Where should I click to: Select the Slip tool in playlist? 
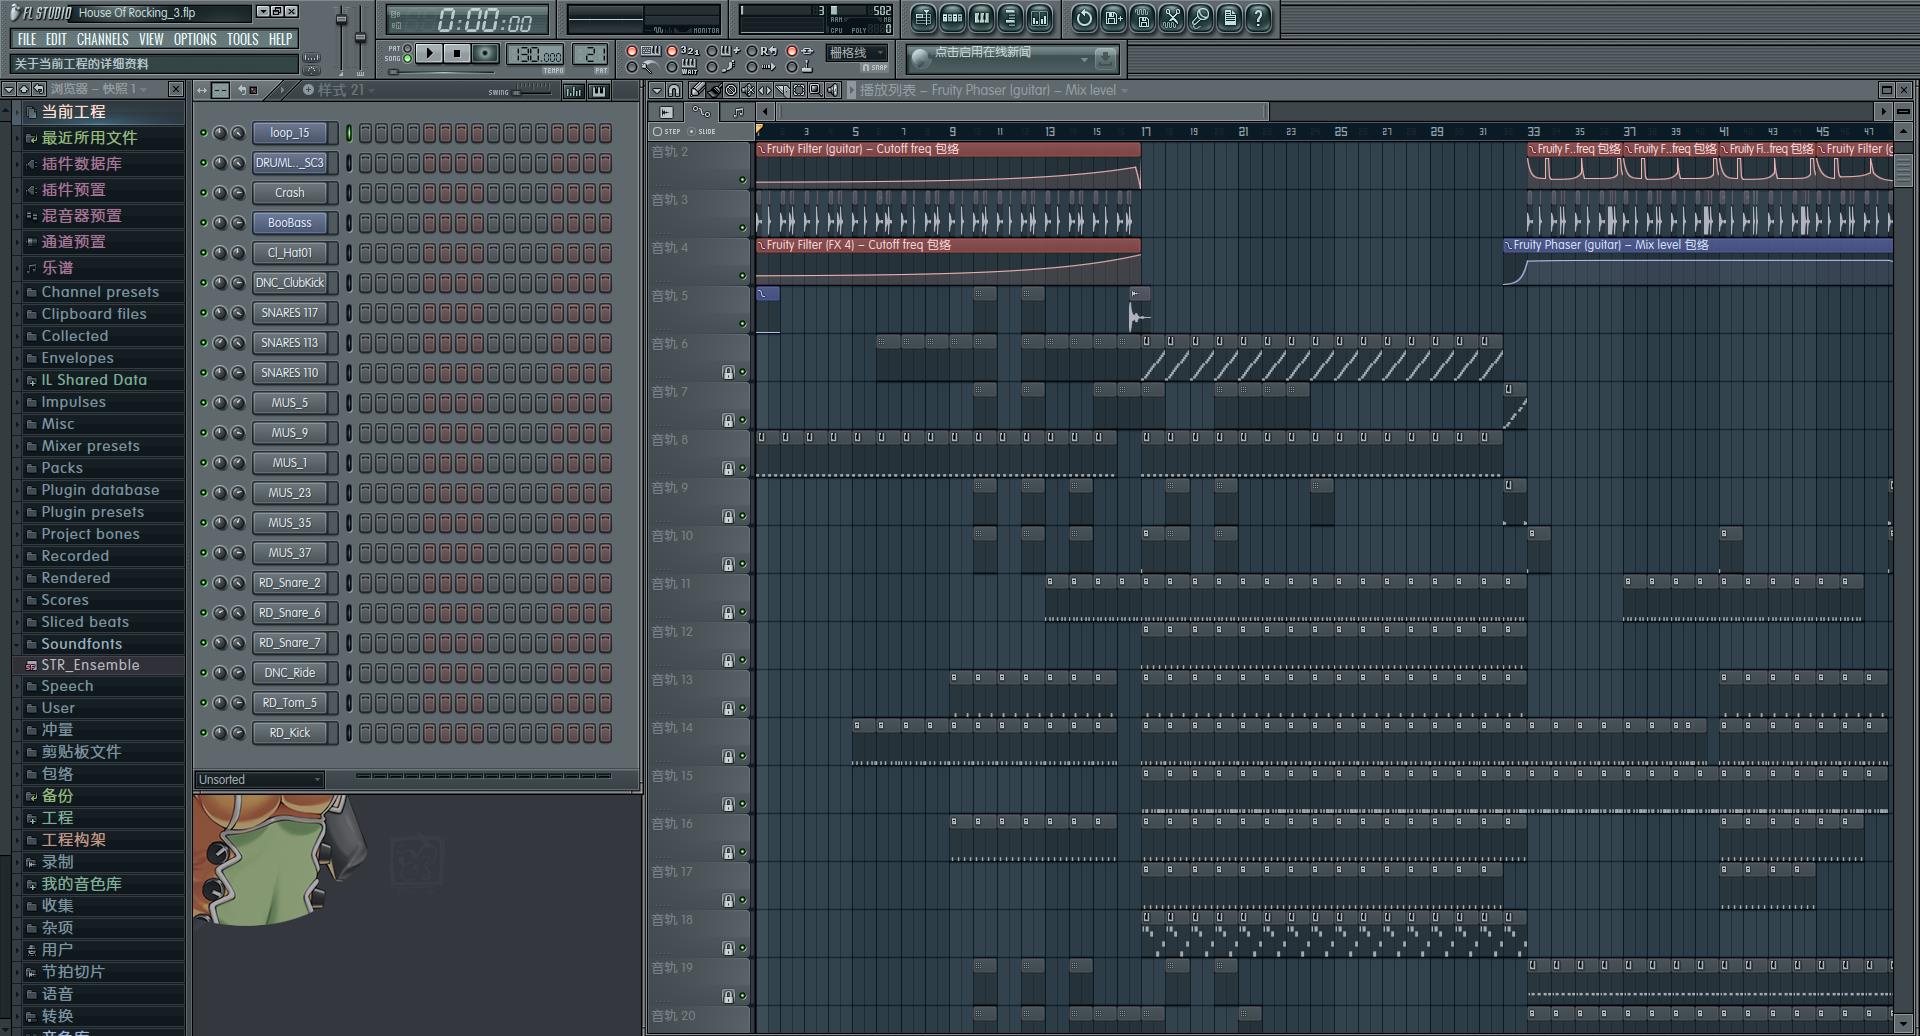(765, 90)
